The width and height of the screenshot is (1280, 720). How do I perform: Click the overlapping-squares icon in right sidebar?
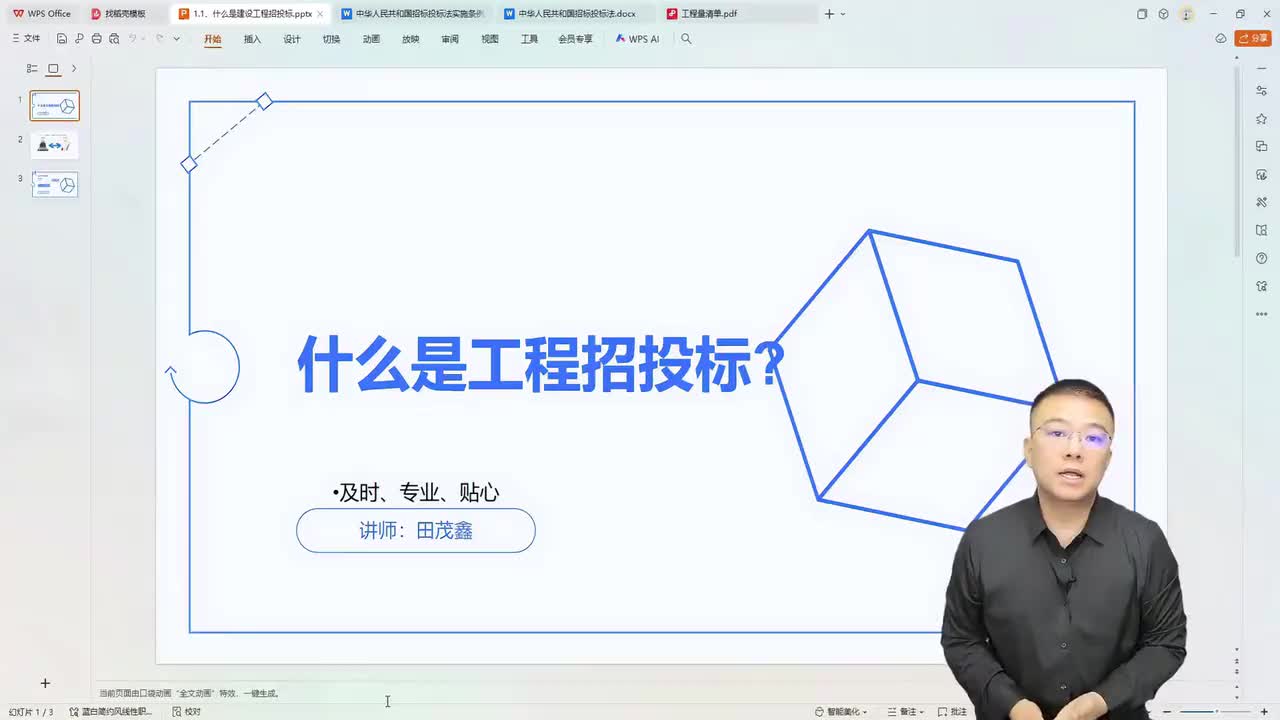click(x=1262, y=147)
